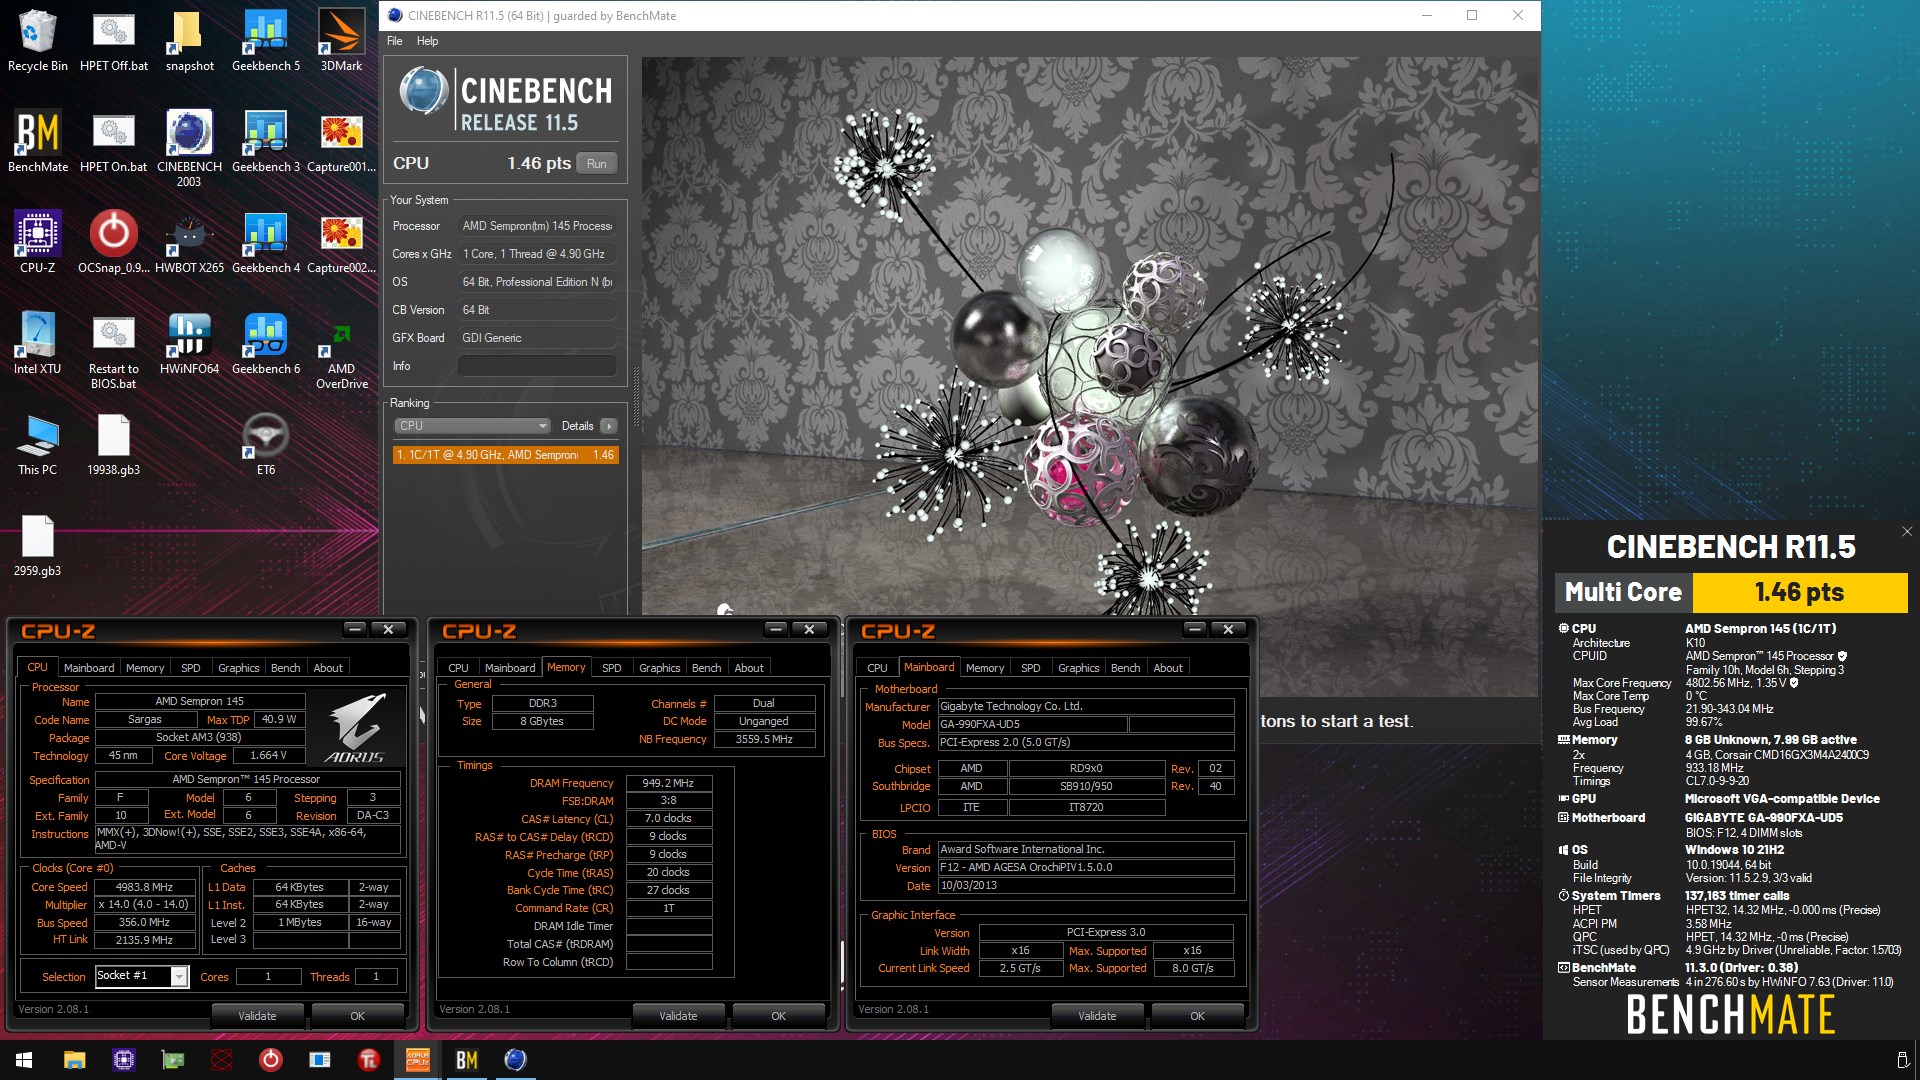1920x1080 pixels.
Task: Launch Geekbench 5 desktop shortcut
Action: tap(266, 40)
